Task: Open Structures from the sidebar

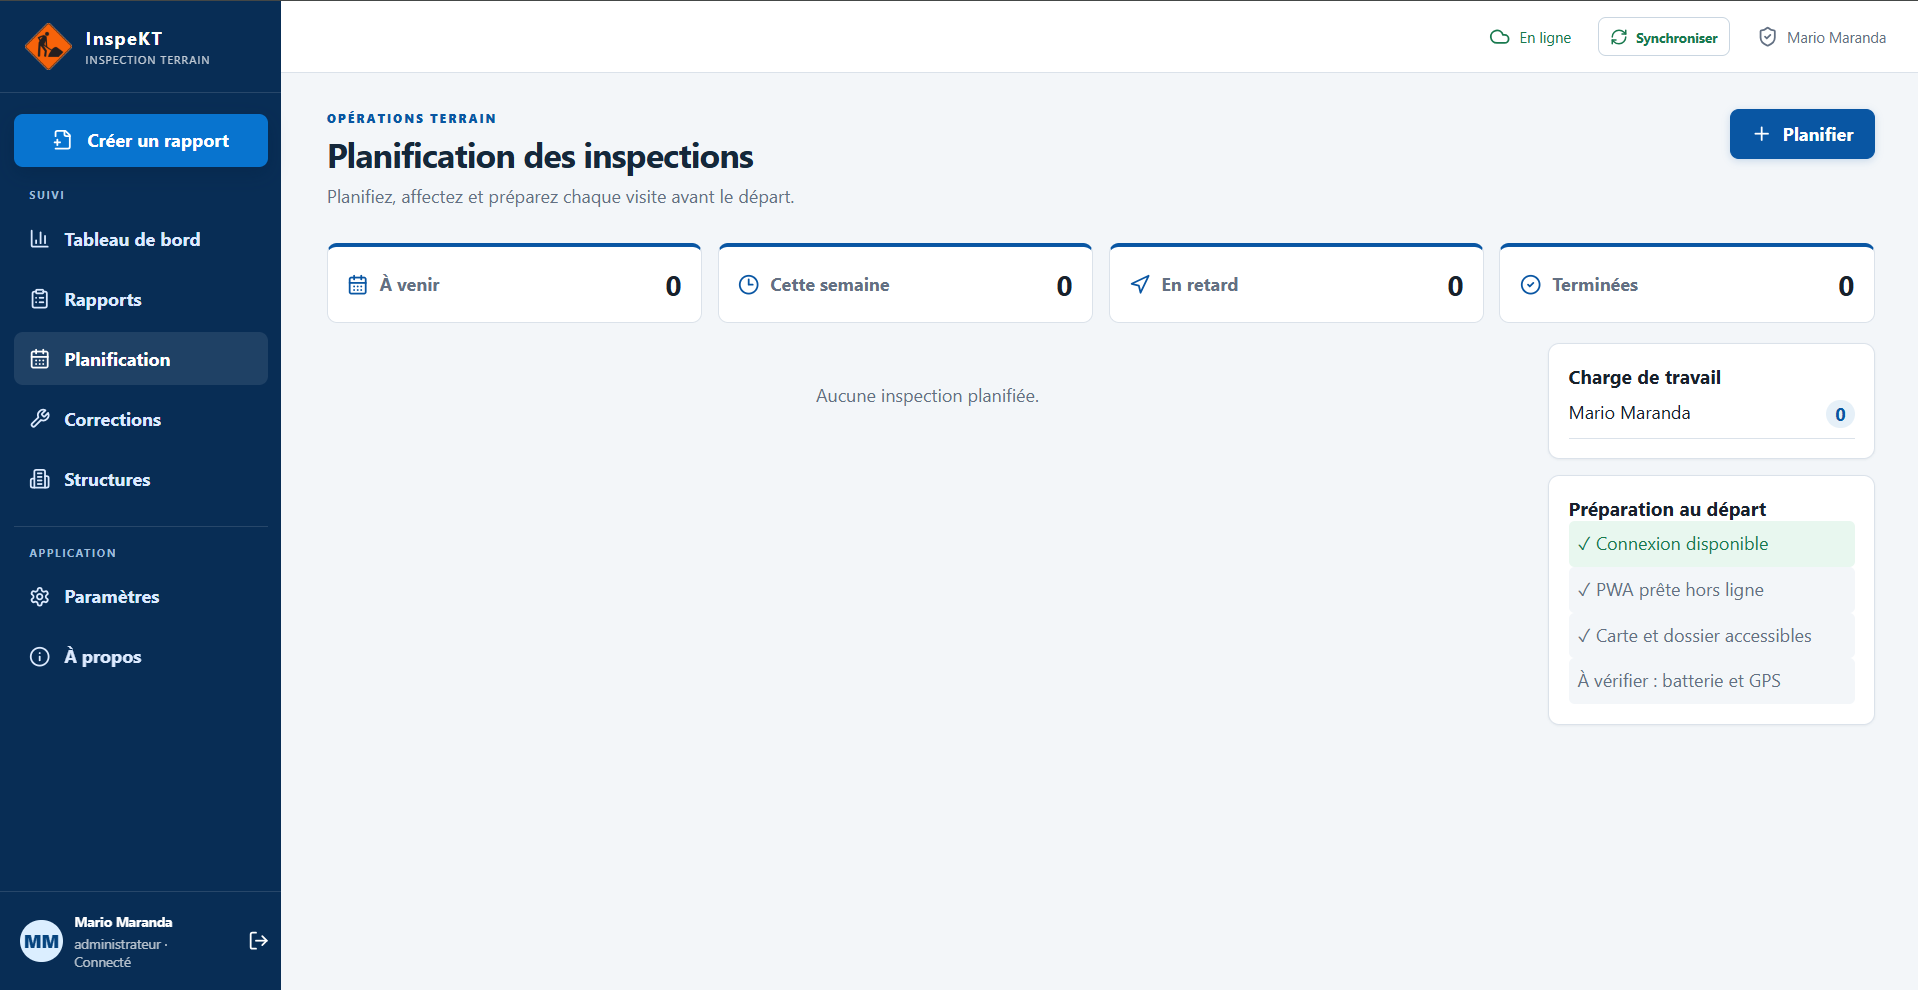Action: click(141, 479)
